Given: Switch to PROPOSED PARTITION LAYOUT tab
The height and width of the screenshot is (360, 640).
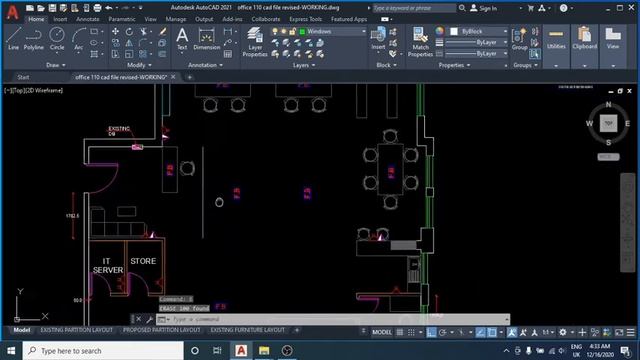Looking at the screenshot, I should pos(162,330).
